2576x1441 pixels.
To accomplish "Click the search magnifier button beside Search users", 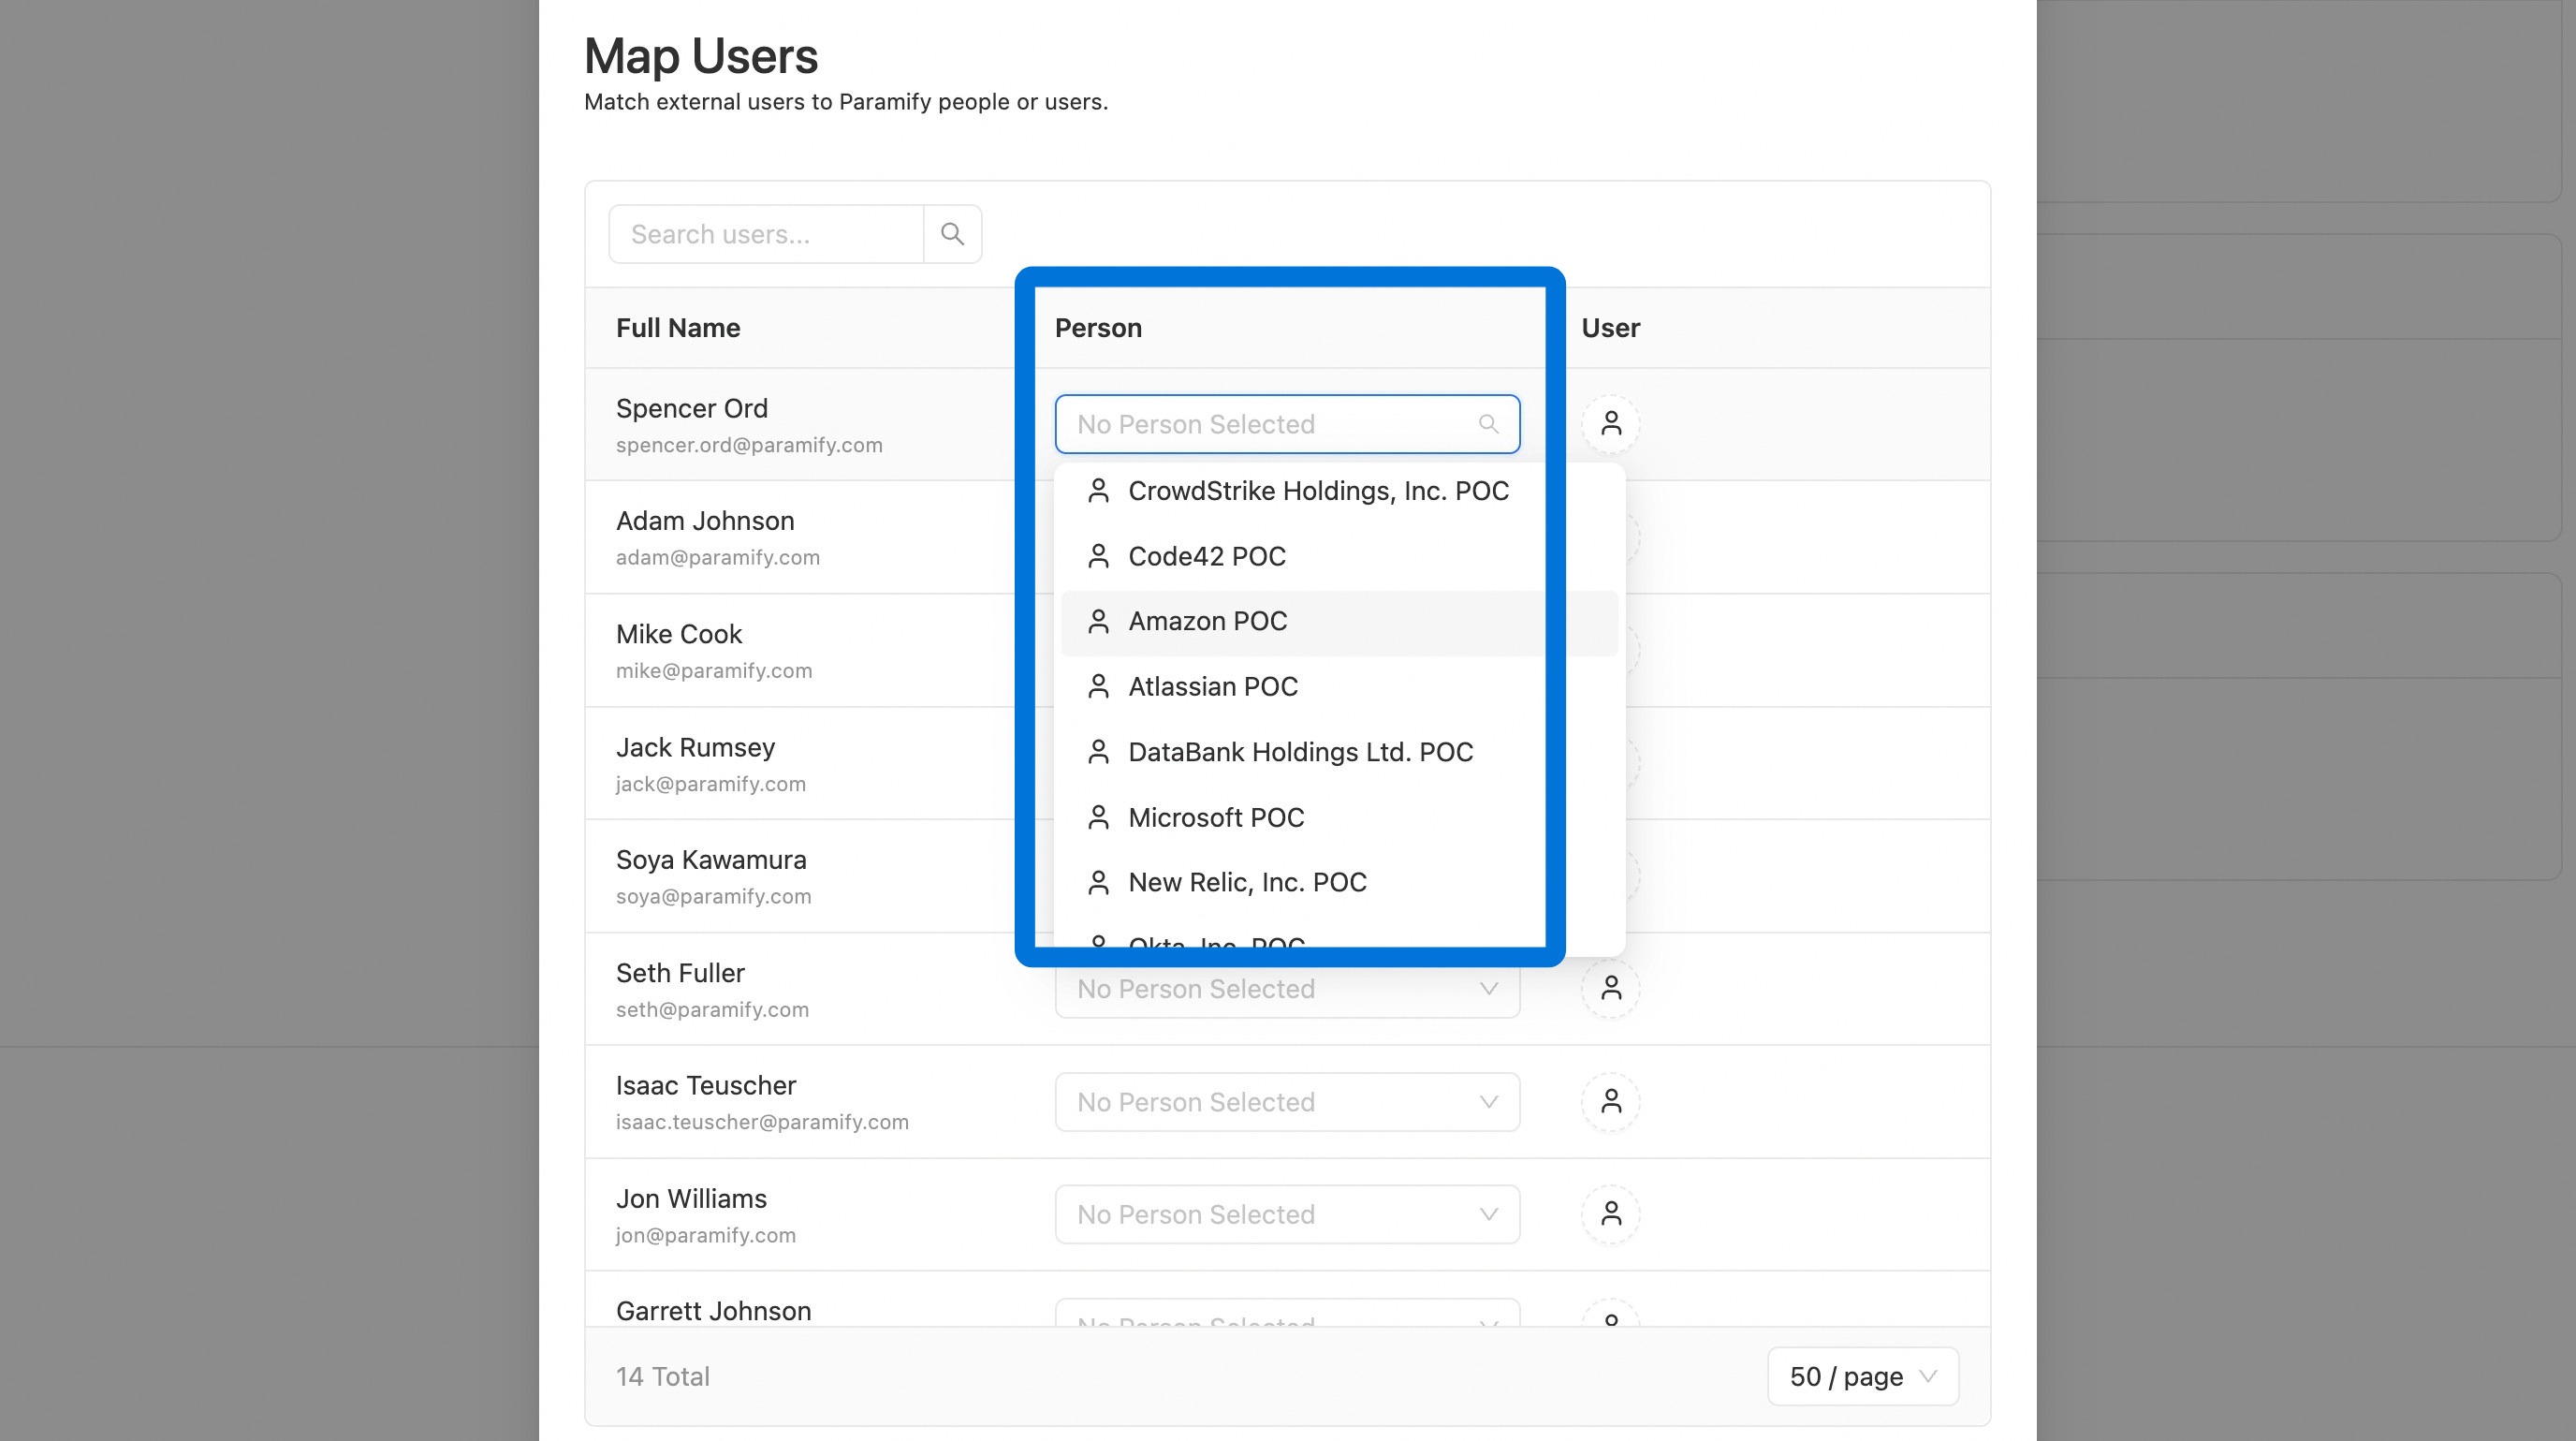I will 952,234.
